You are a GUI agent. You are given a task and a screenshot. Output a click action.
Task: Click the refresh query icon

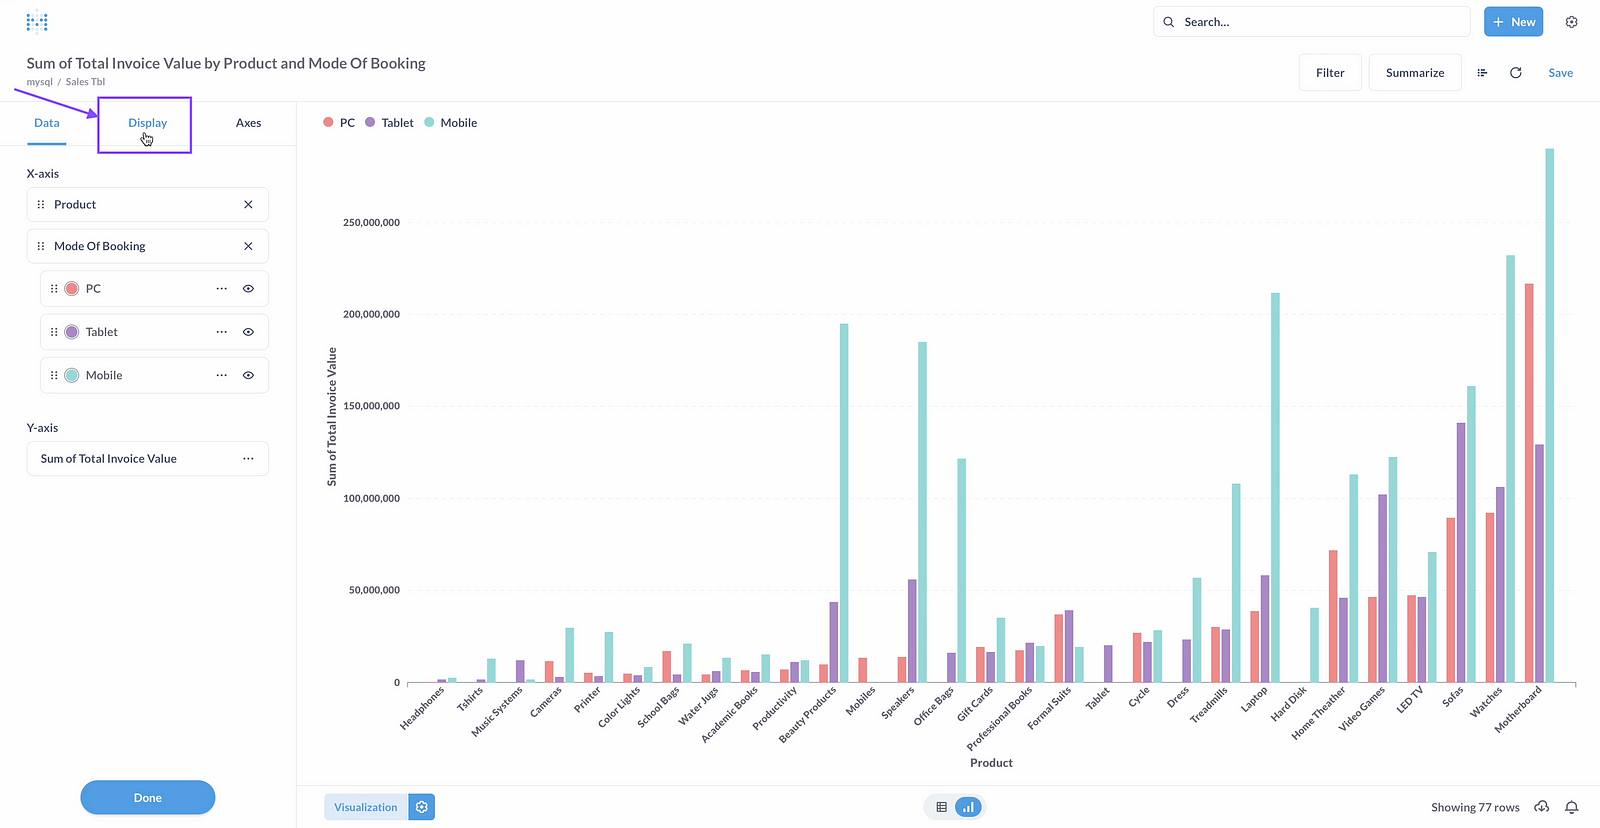(1515, 73)
